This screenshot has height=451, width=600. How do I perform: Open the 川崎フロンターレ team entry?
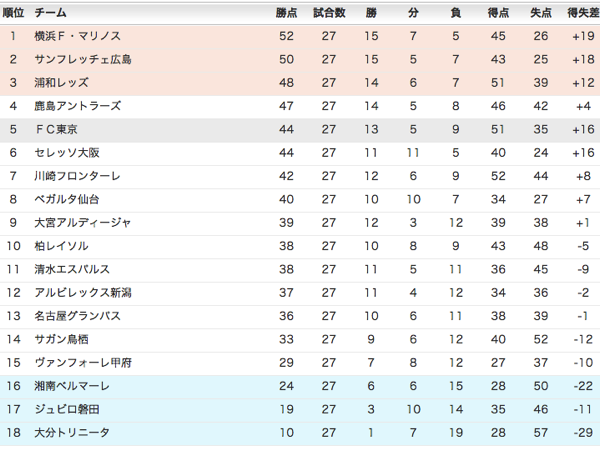point(77,176)
